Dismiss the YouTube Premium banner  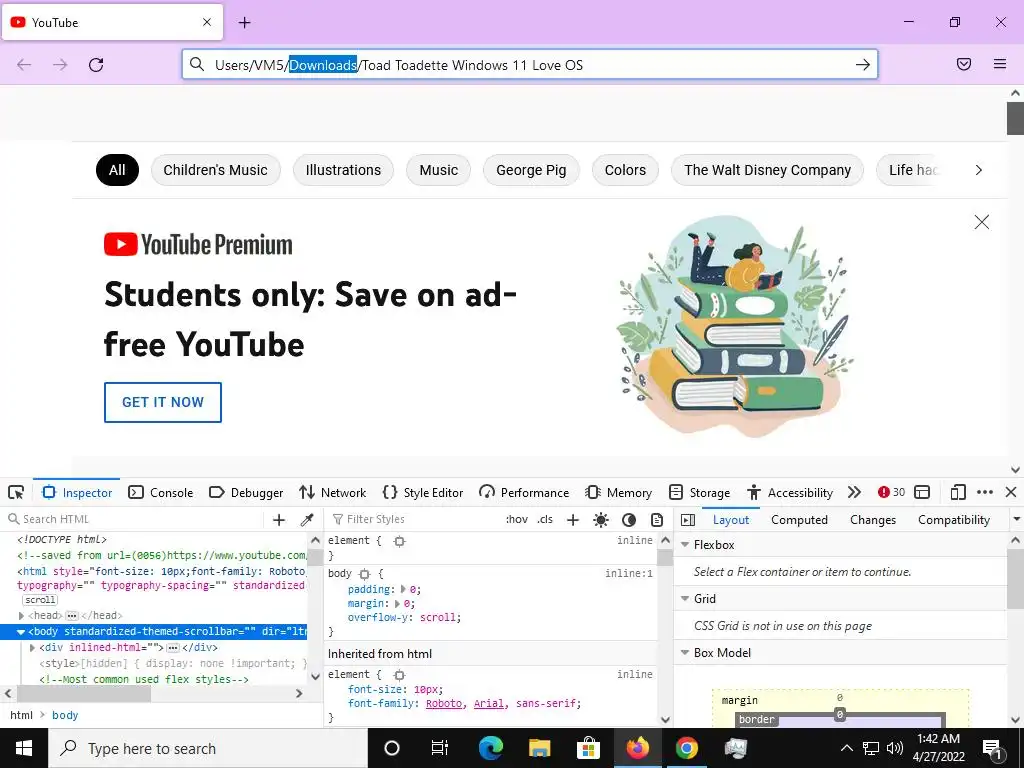982,222
